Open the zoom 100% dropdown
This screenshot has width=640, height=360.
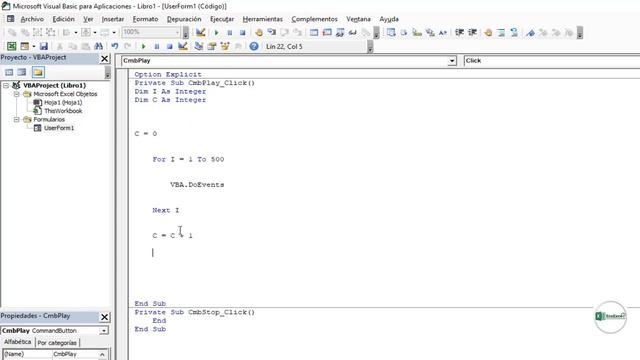tap(178, 32)
